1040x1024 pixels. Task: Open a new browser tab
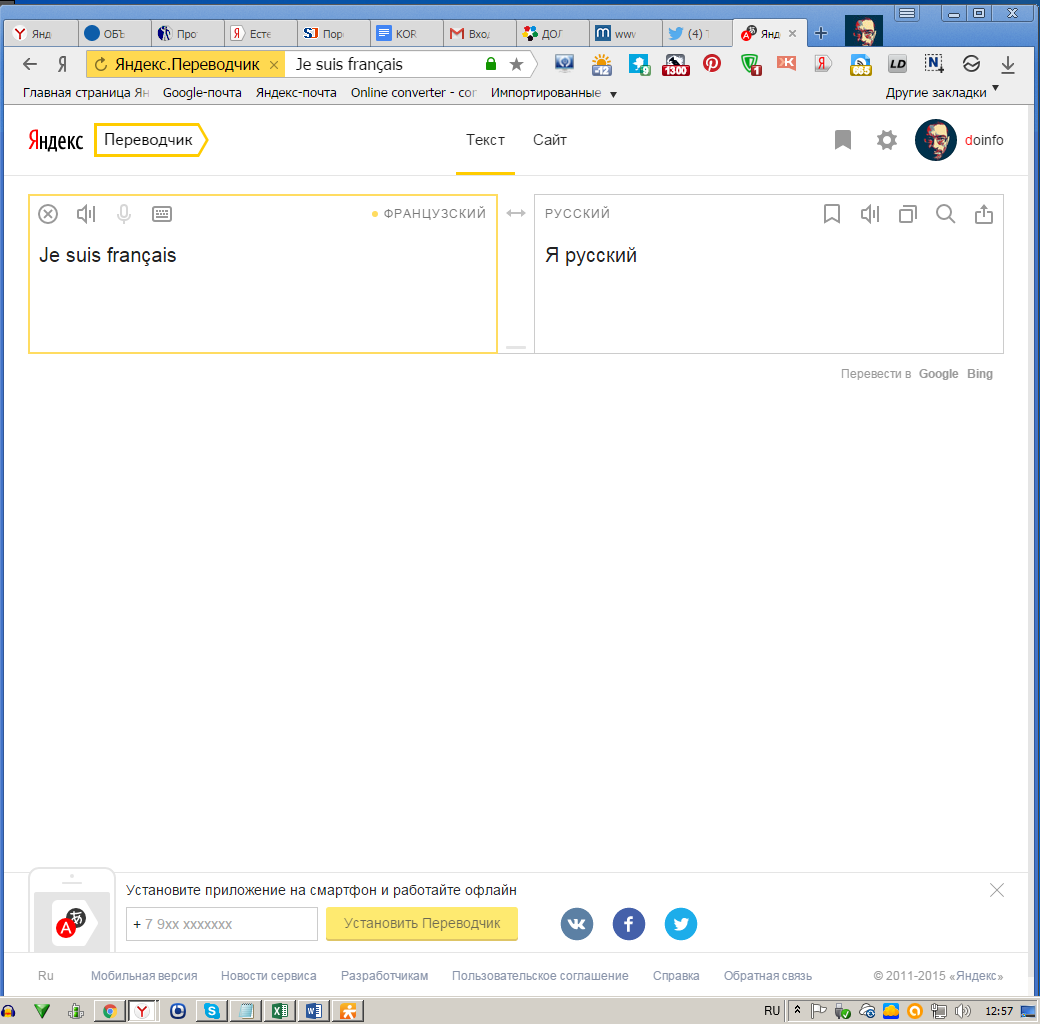point(821,33)
